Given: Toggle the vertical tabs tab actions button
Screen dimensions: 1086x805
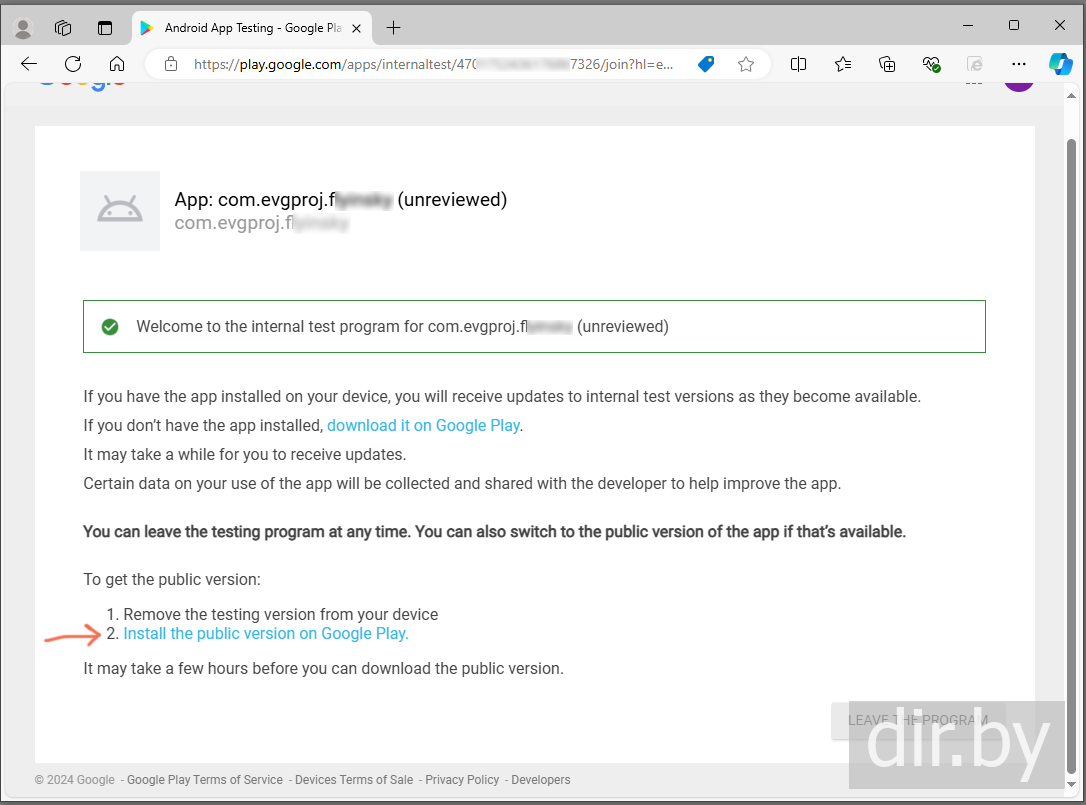Looking at the screenshot, I should point(105,28).
